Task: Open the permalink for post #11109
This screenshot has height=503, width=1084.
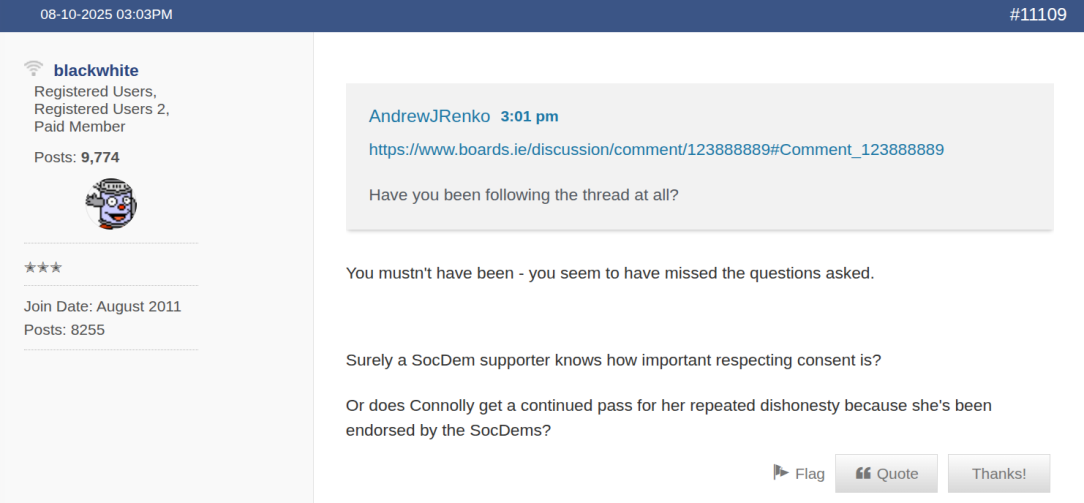Action: click(x=1037, y=15)
